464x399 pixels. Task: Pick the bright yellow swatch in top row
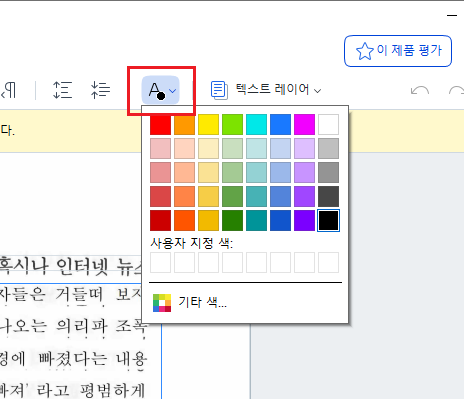(208, 124)
